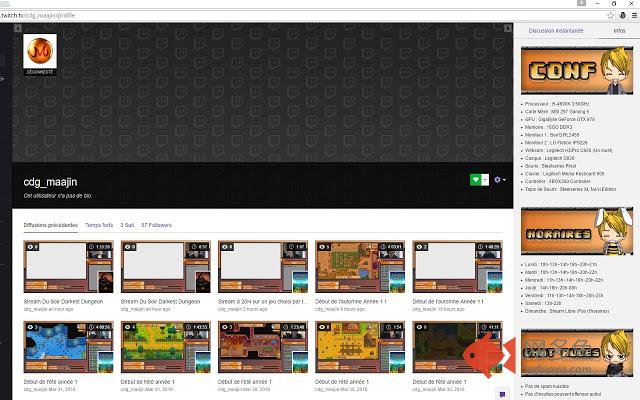The image size is (640, 400).
Task: Click the Lundi schedule line
Action: (x=560, y=264)
